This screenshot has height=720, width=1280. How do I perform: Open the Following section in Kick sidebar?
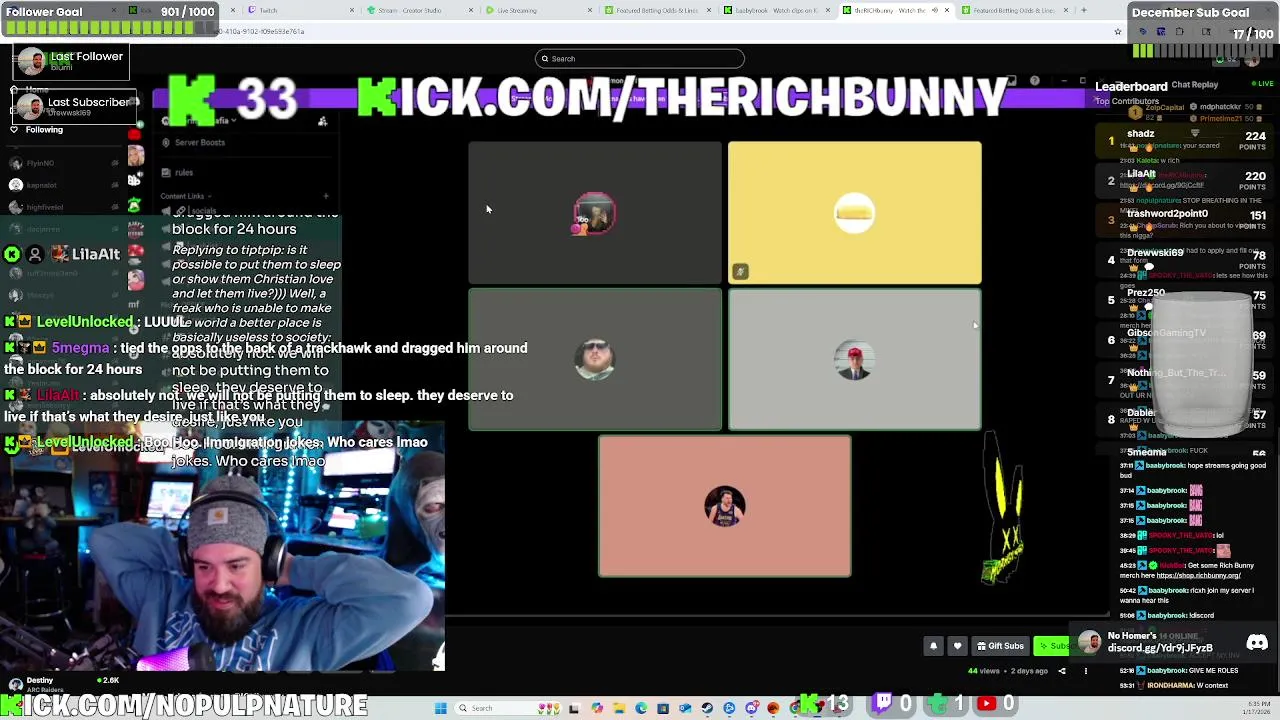[x=37, y=129]
